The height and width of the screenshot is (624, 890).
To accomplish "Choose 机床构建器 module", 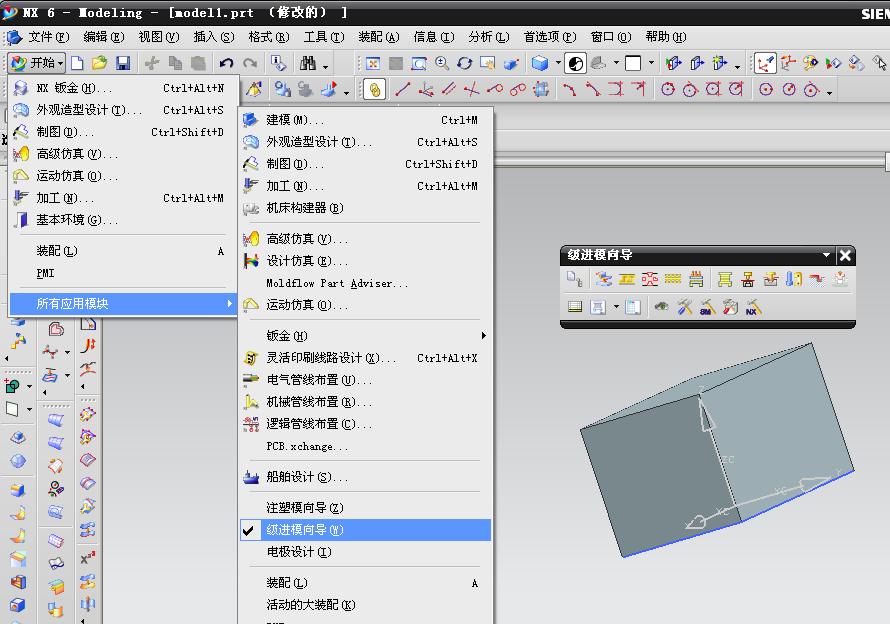I will point(365,208).
